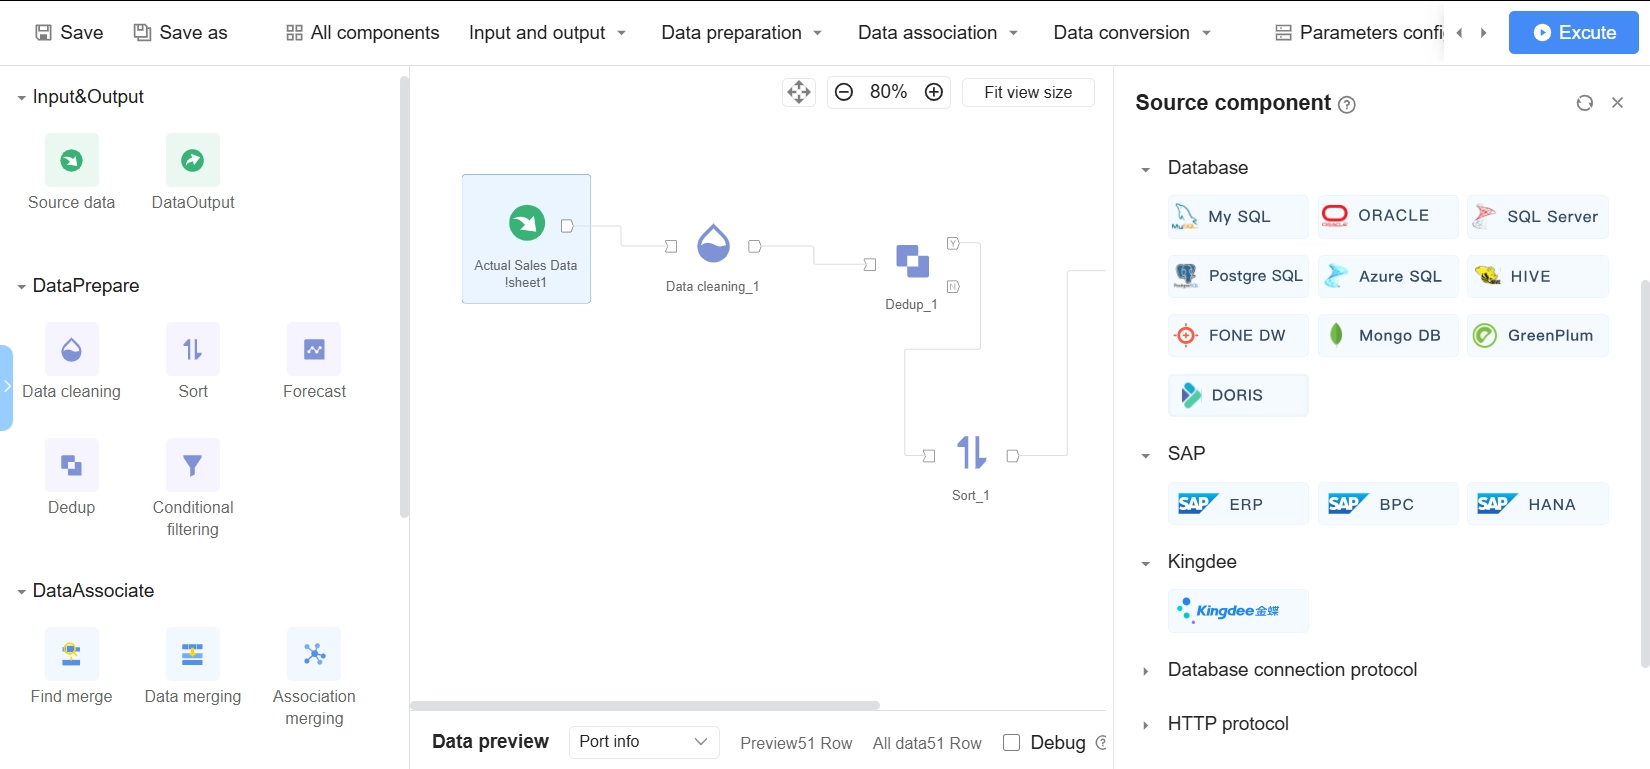Viewport: 1650px width, 769px height.
Task: Open the Data conversion menu
Action: pyautogui.click(x=1132, y=33)
